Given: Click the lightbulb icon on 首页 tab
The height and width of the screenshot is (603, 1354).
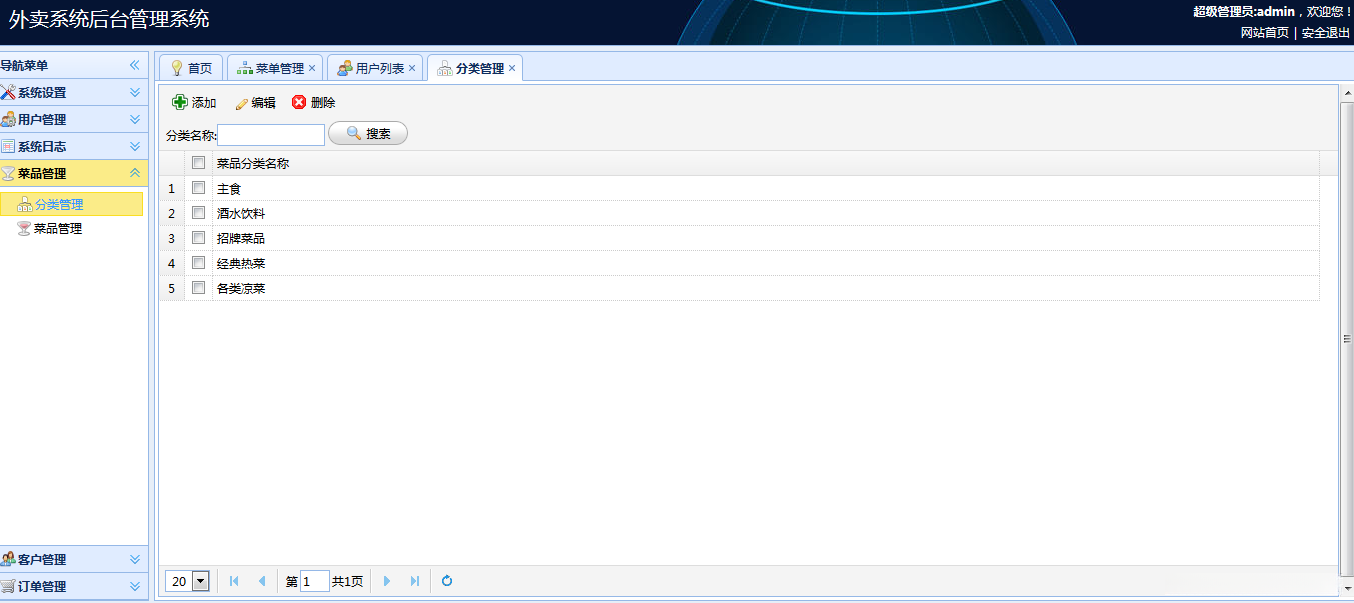Looking at the screenshot, I should pos(177,68).
